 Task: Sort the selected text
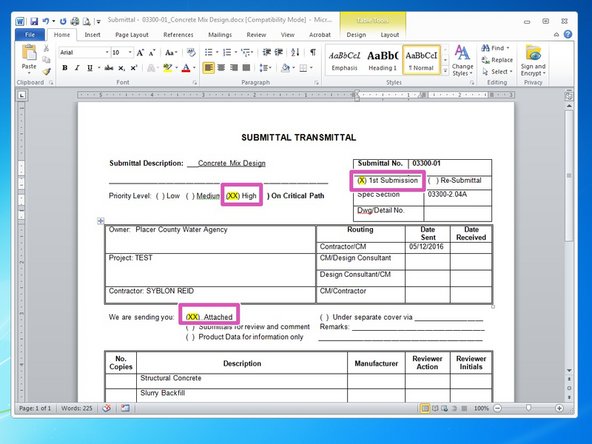pos(295,52)
